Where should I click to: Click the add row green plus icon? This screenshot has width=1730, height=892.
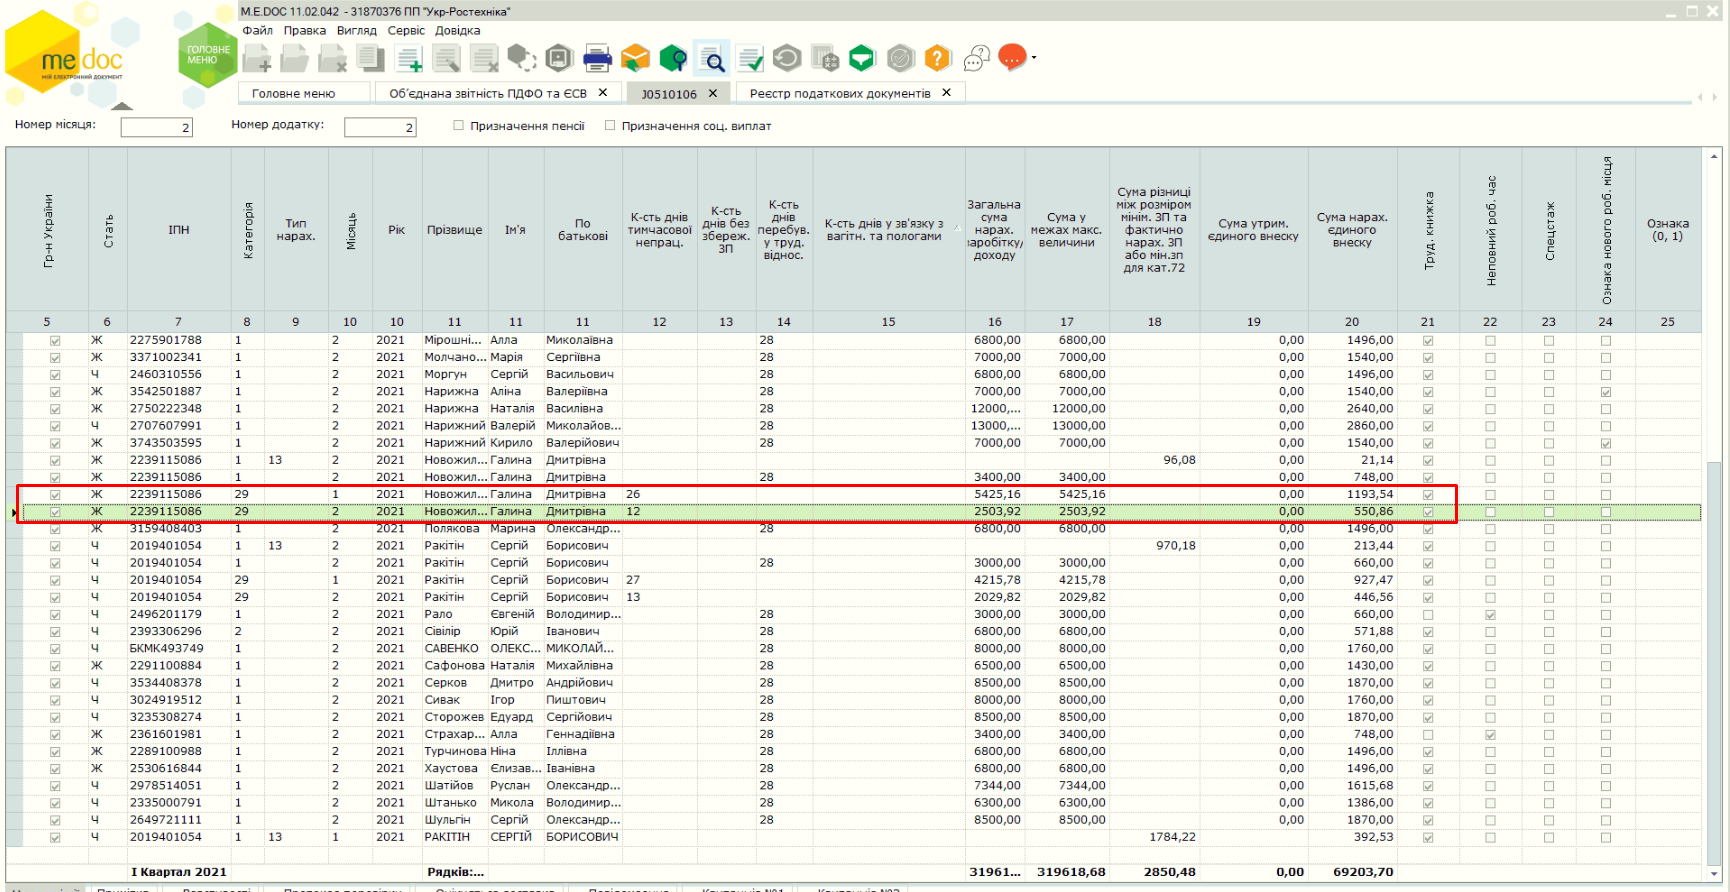(x=409, y=60)
